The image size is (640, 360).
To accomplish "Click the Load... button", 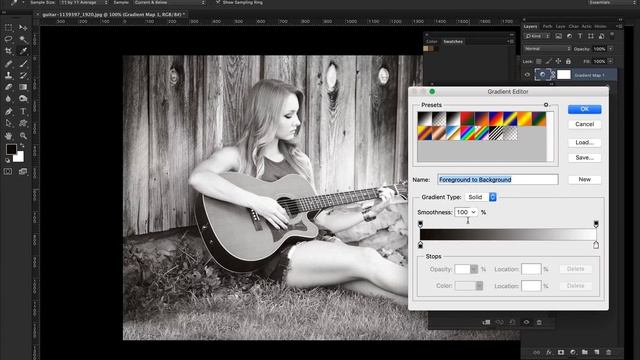I will click(584, 142).
